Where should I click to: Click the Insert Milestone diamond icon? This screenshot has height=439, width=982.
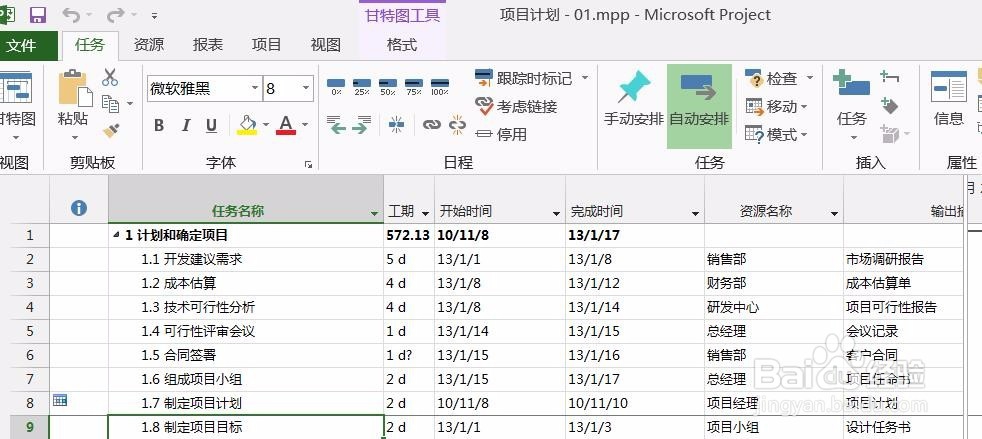[889, 105]
